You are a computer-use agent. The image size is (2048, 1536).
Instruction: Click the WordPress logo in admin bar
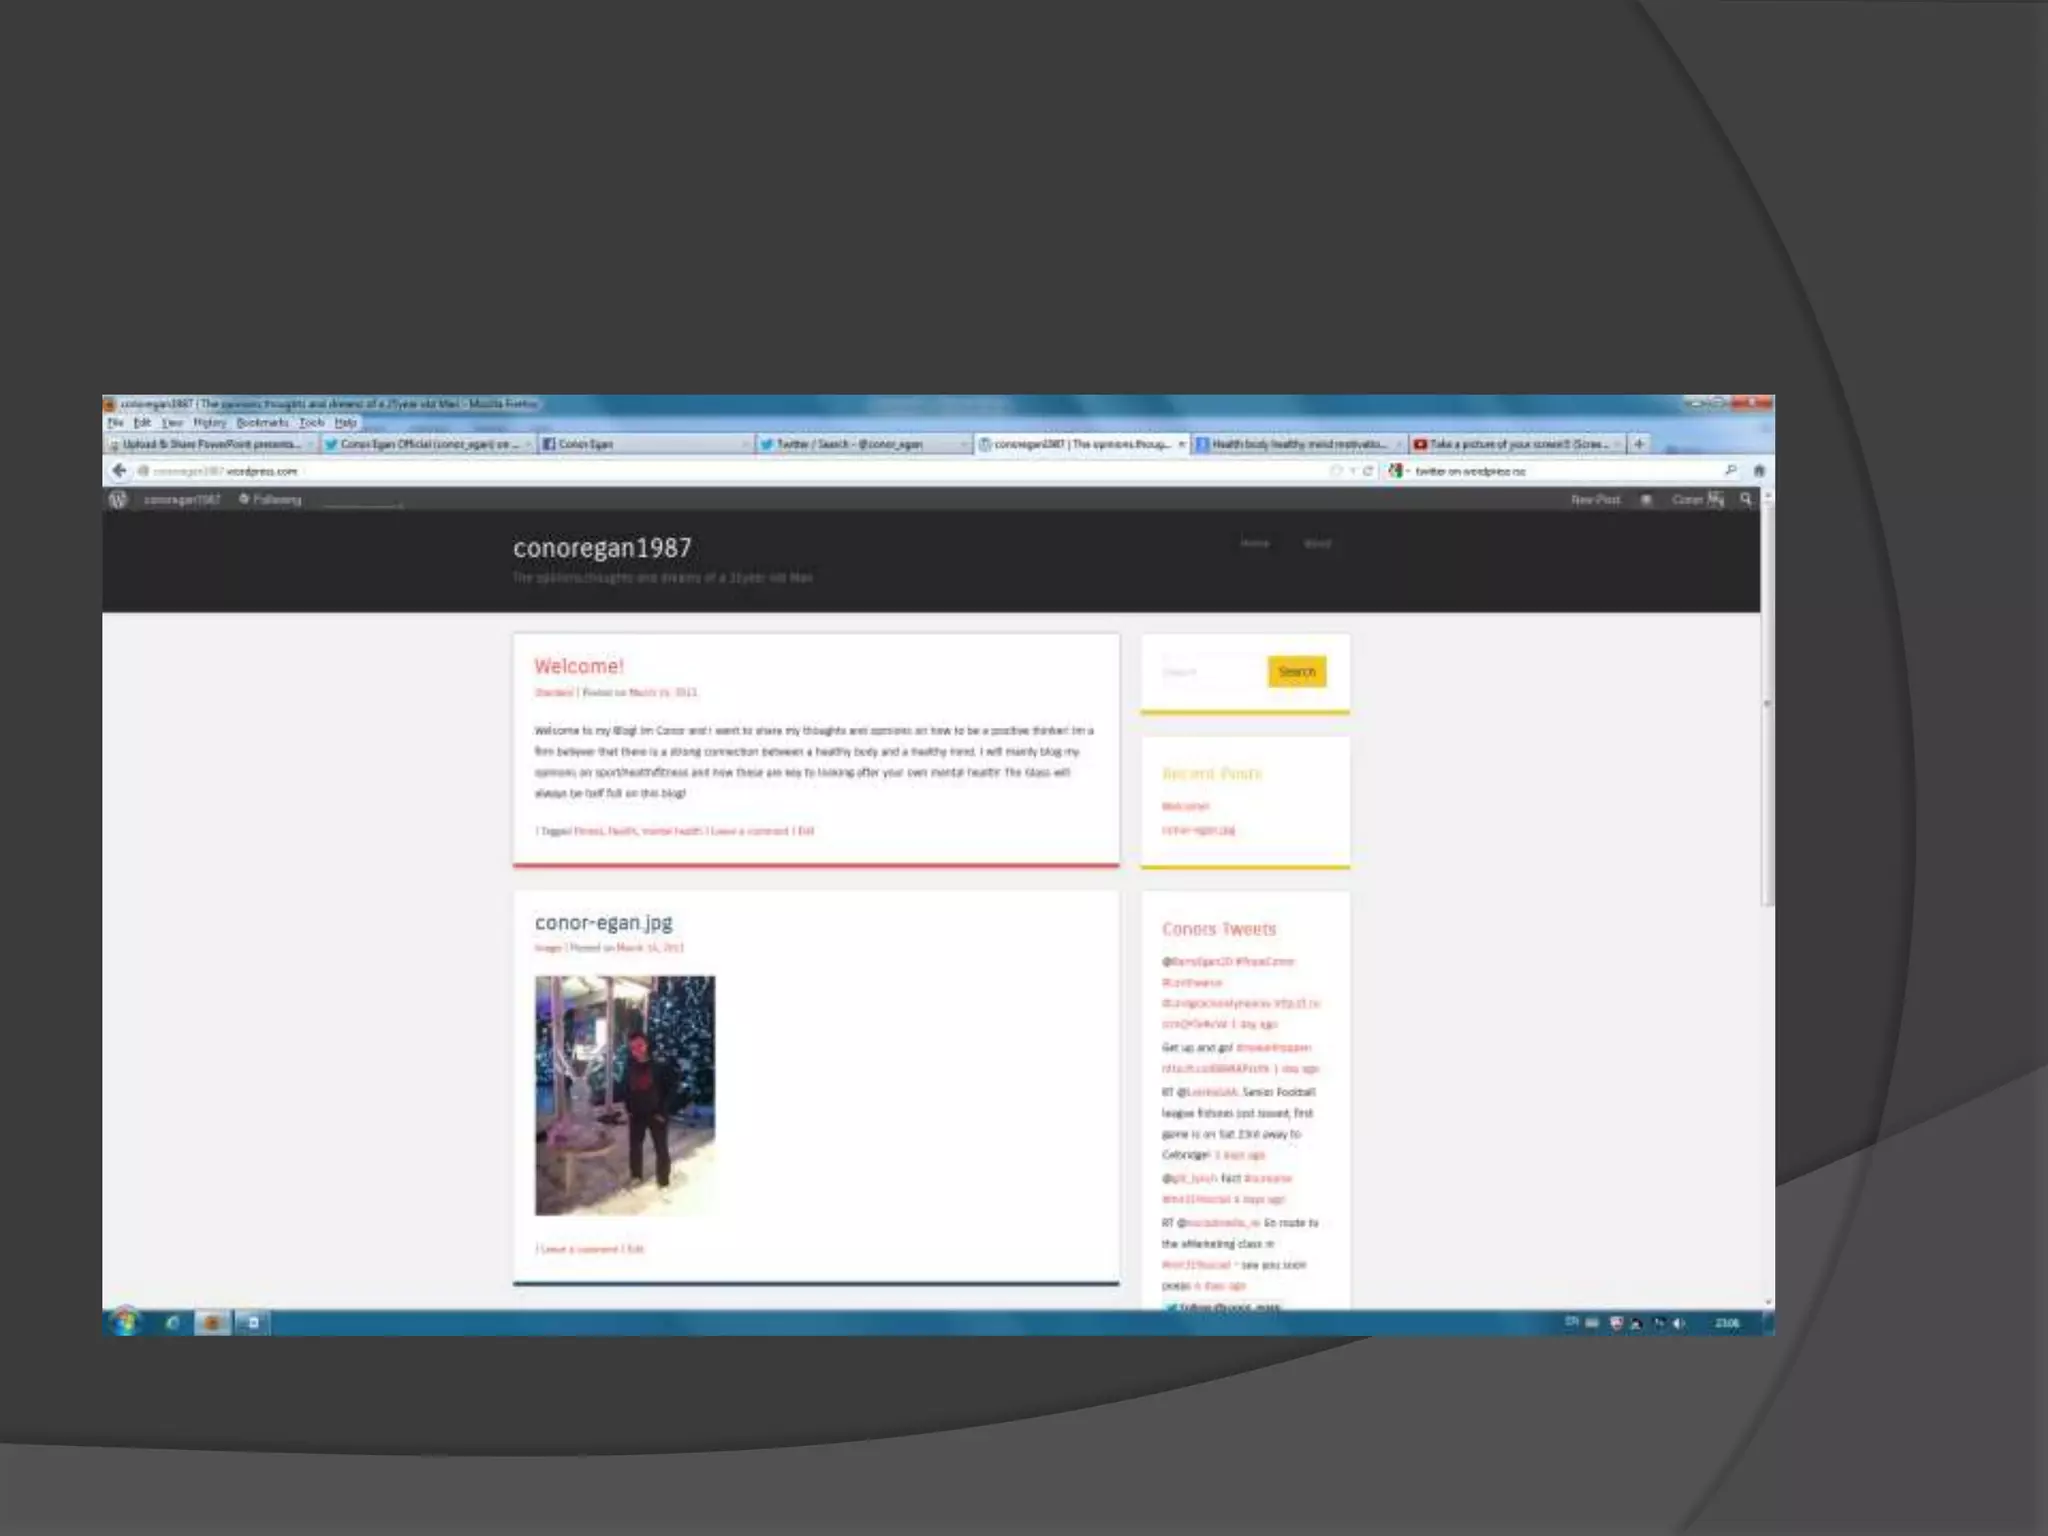(118, 499)
